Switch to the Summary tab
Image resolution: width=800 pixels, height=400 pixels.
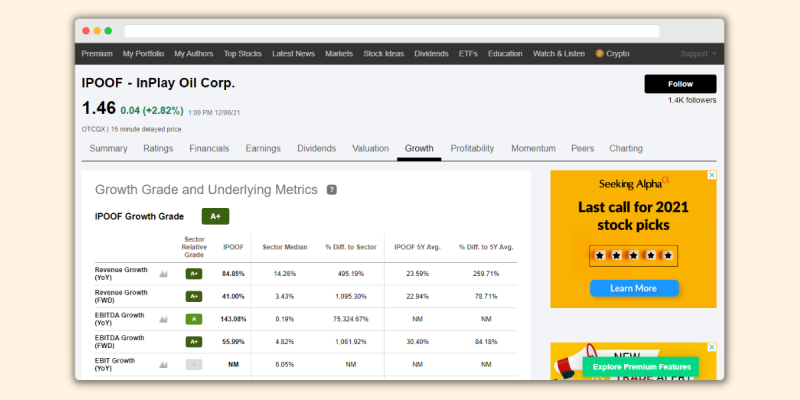tap(108, 148)
